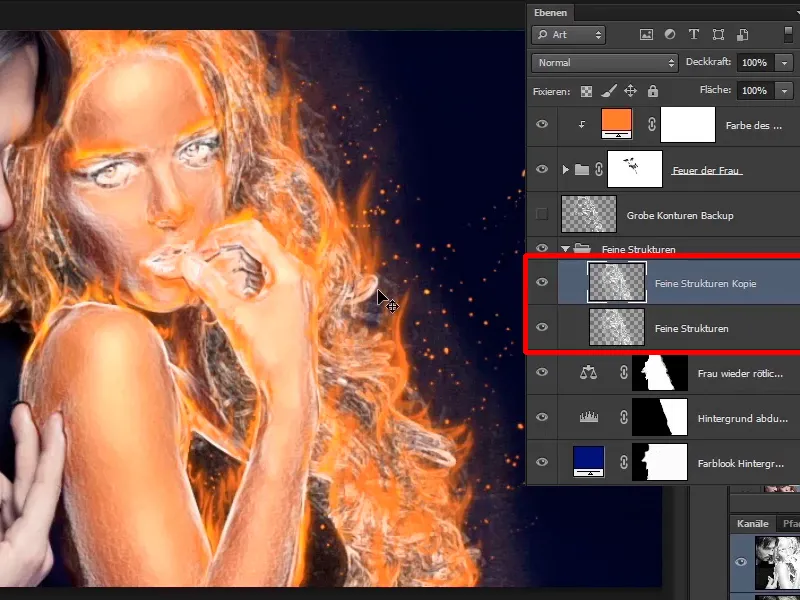The width and height of the screenshot is (800, 600).
Task: Filter layers by adjustment layer icon
Action: 670,35
